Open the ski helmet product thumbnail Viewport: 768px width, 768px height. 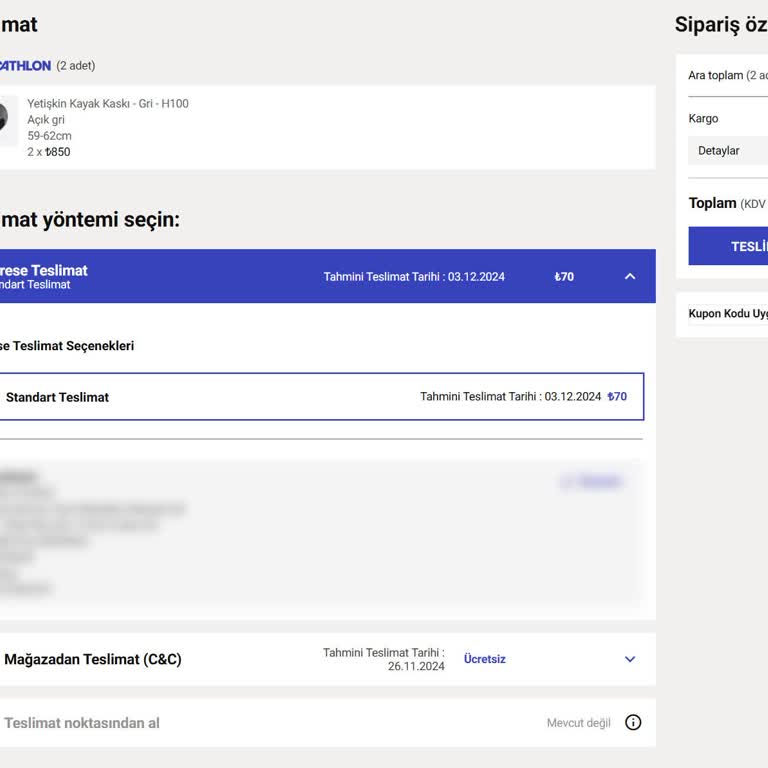point(6,119)
